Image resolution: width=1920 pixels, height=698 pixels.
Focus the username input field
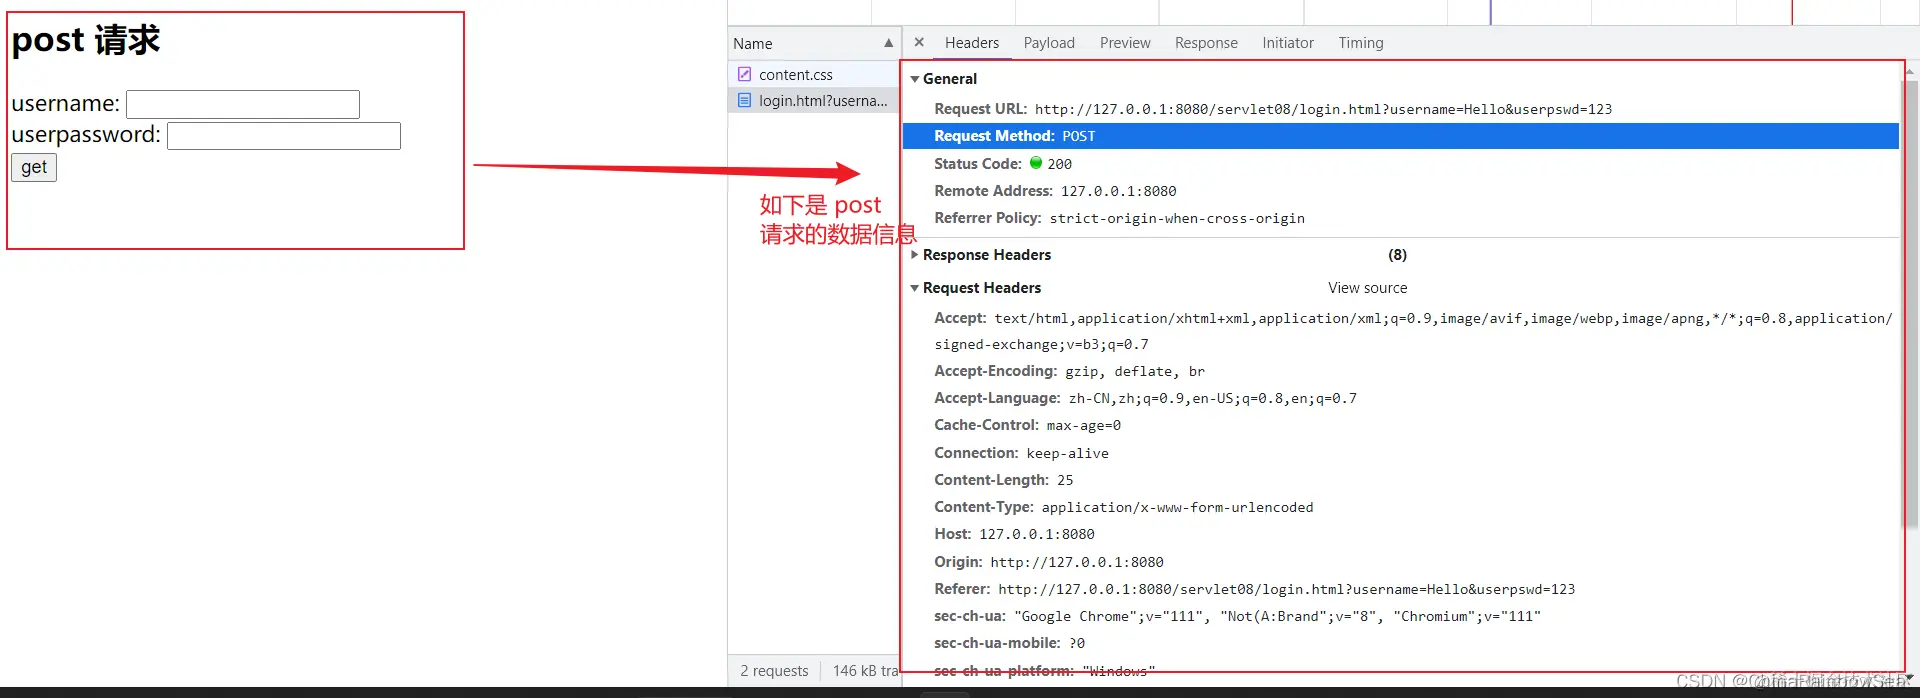[x=243, y=104]
